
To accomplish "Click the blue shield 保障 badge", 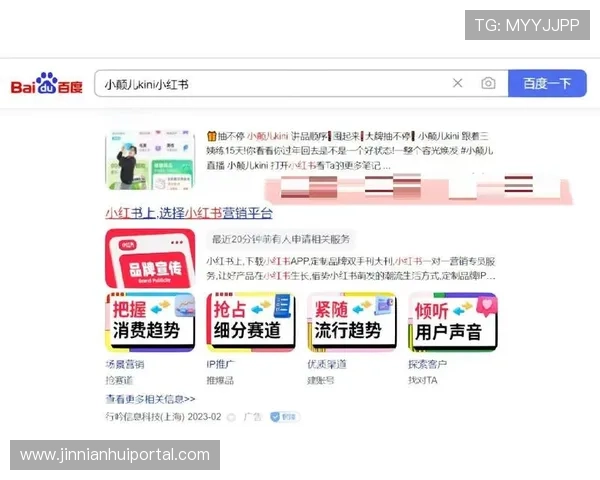I will (285, 417).
